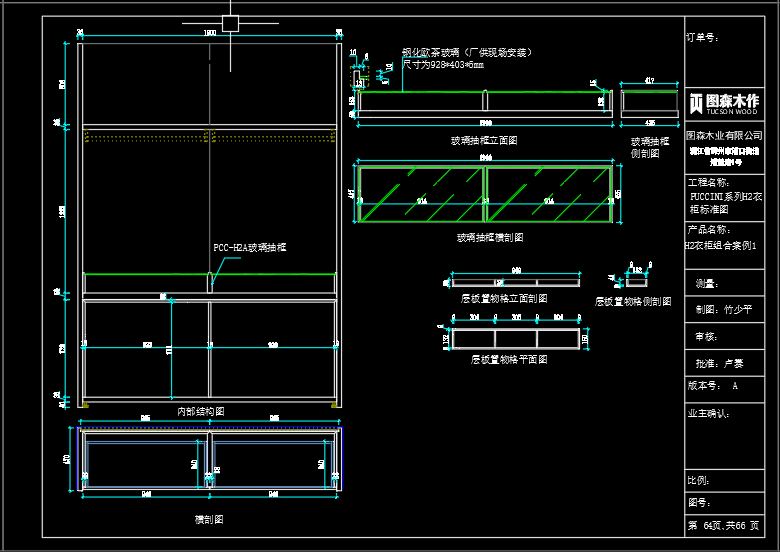Click the 订单号 field in title block

703,37
